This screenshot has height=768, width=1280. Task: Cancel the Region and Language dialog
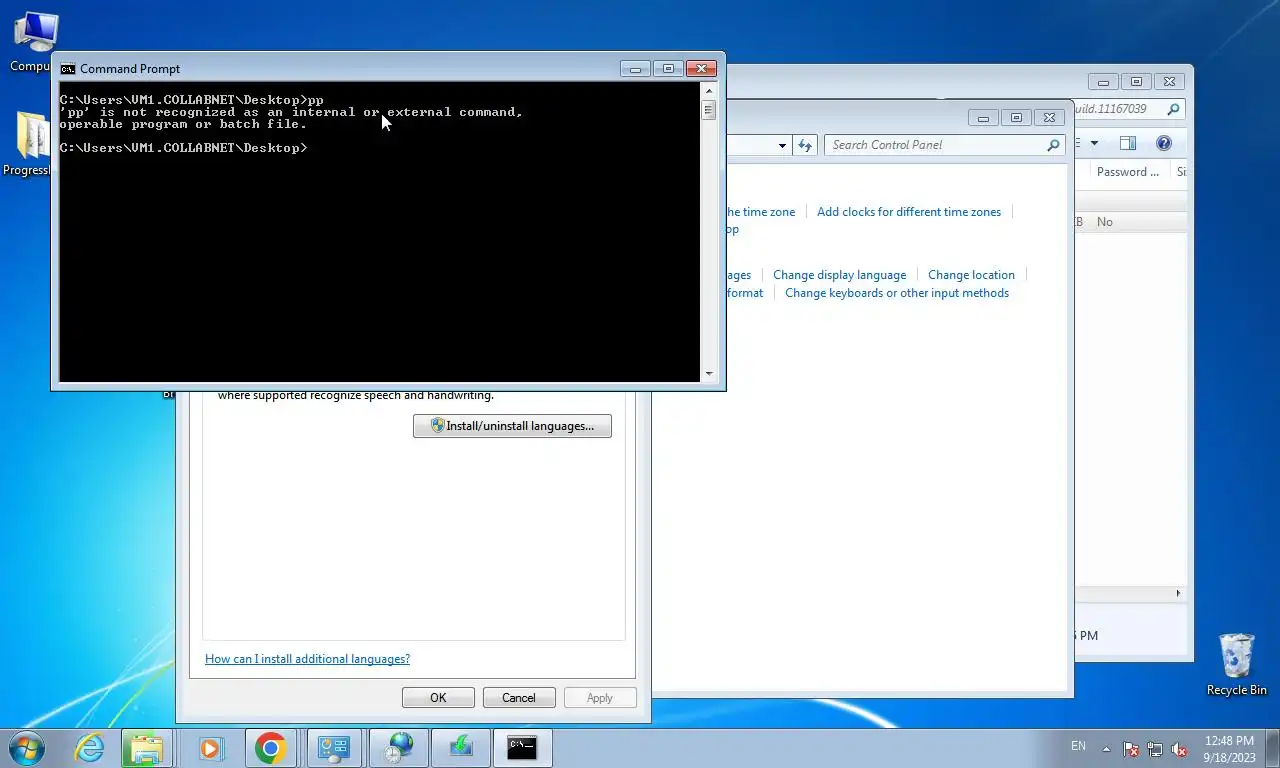519,698
